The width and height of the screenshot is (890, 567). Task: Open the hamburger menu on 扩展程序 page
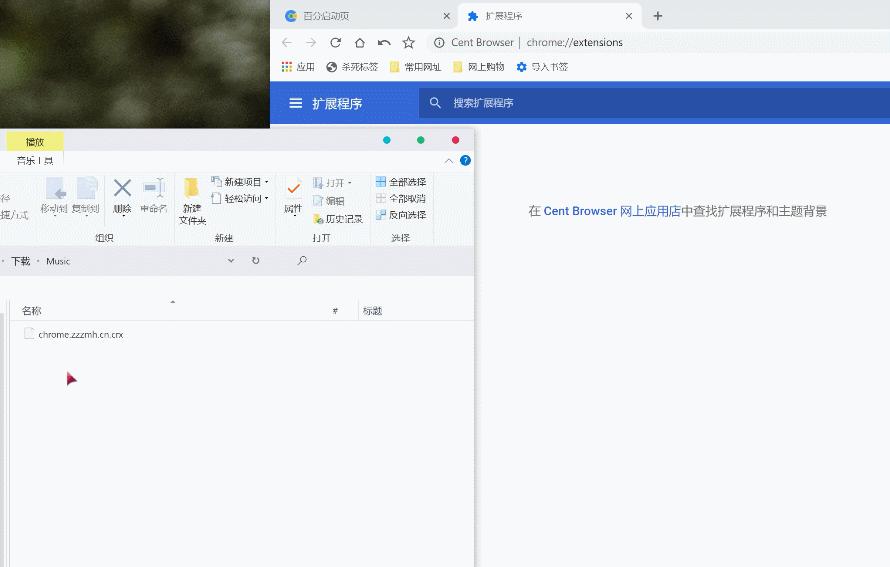[x=296, y=103]
